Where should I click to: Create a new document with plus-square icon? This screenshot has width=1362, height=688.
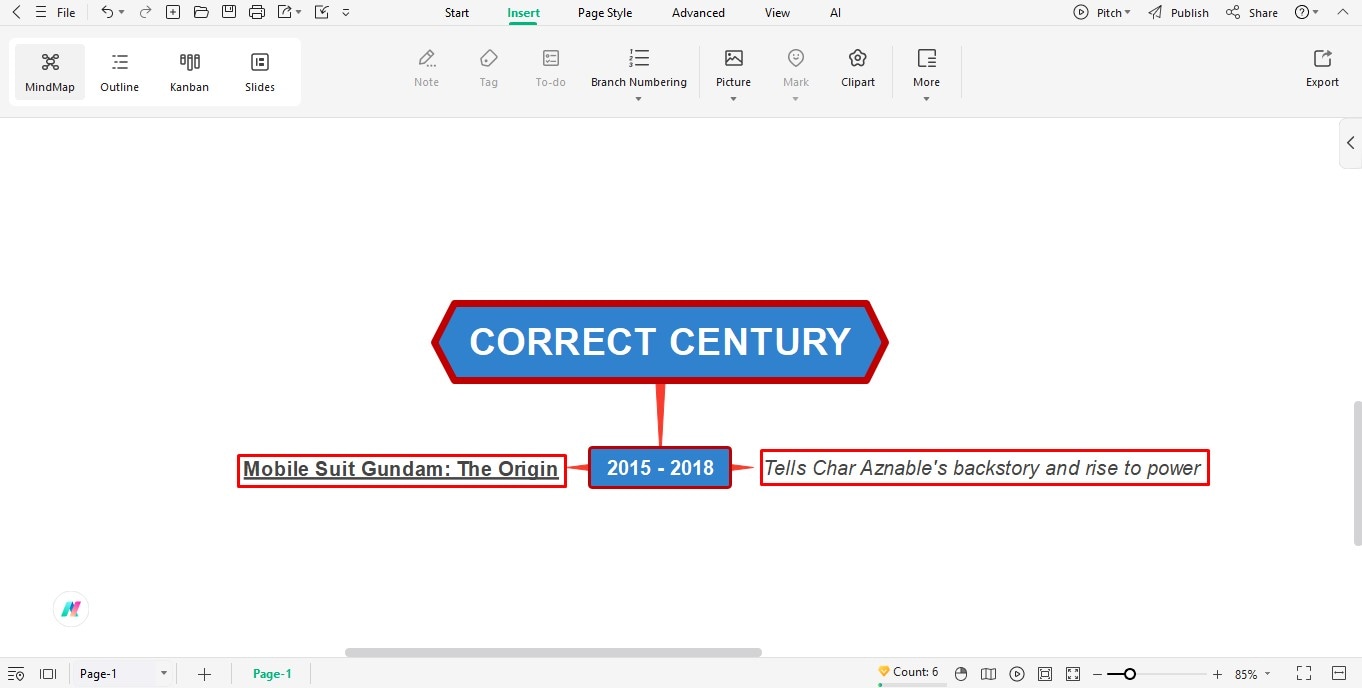(173, 12)
